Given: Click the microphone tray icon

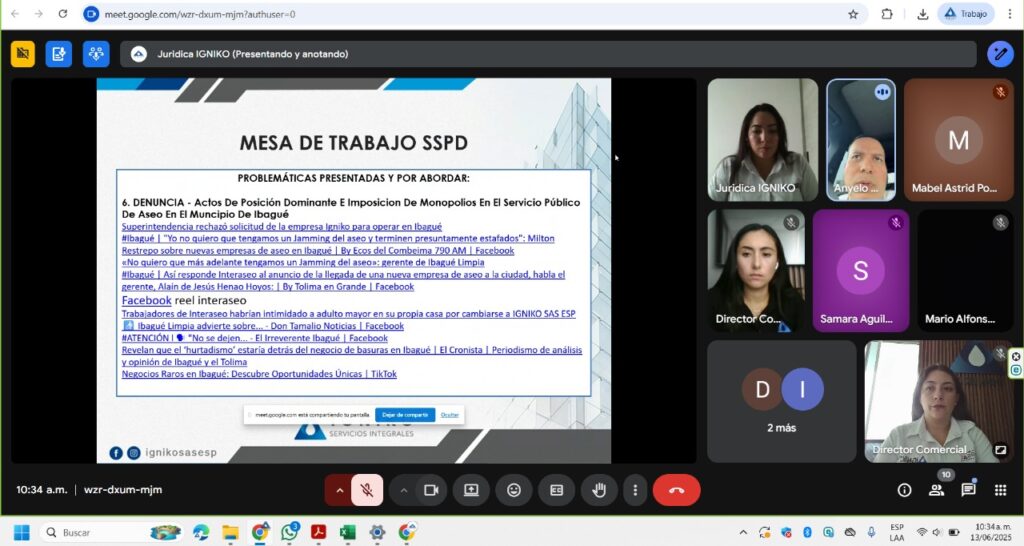Looking at the screenshot, I should click(x=871, y=533).
